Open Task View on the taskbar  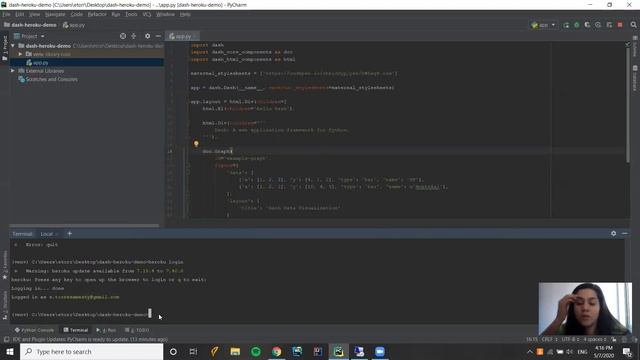[193, 351]
